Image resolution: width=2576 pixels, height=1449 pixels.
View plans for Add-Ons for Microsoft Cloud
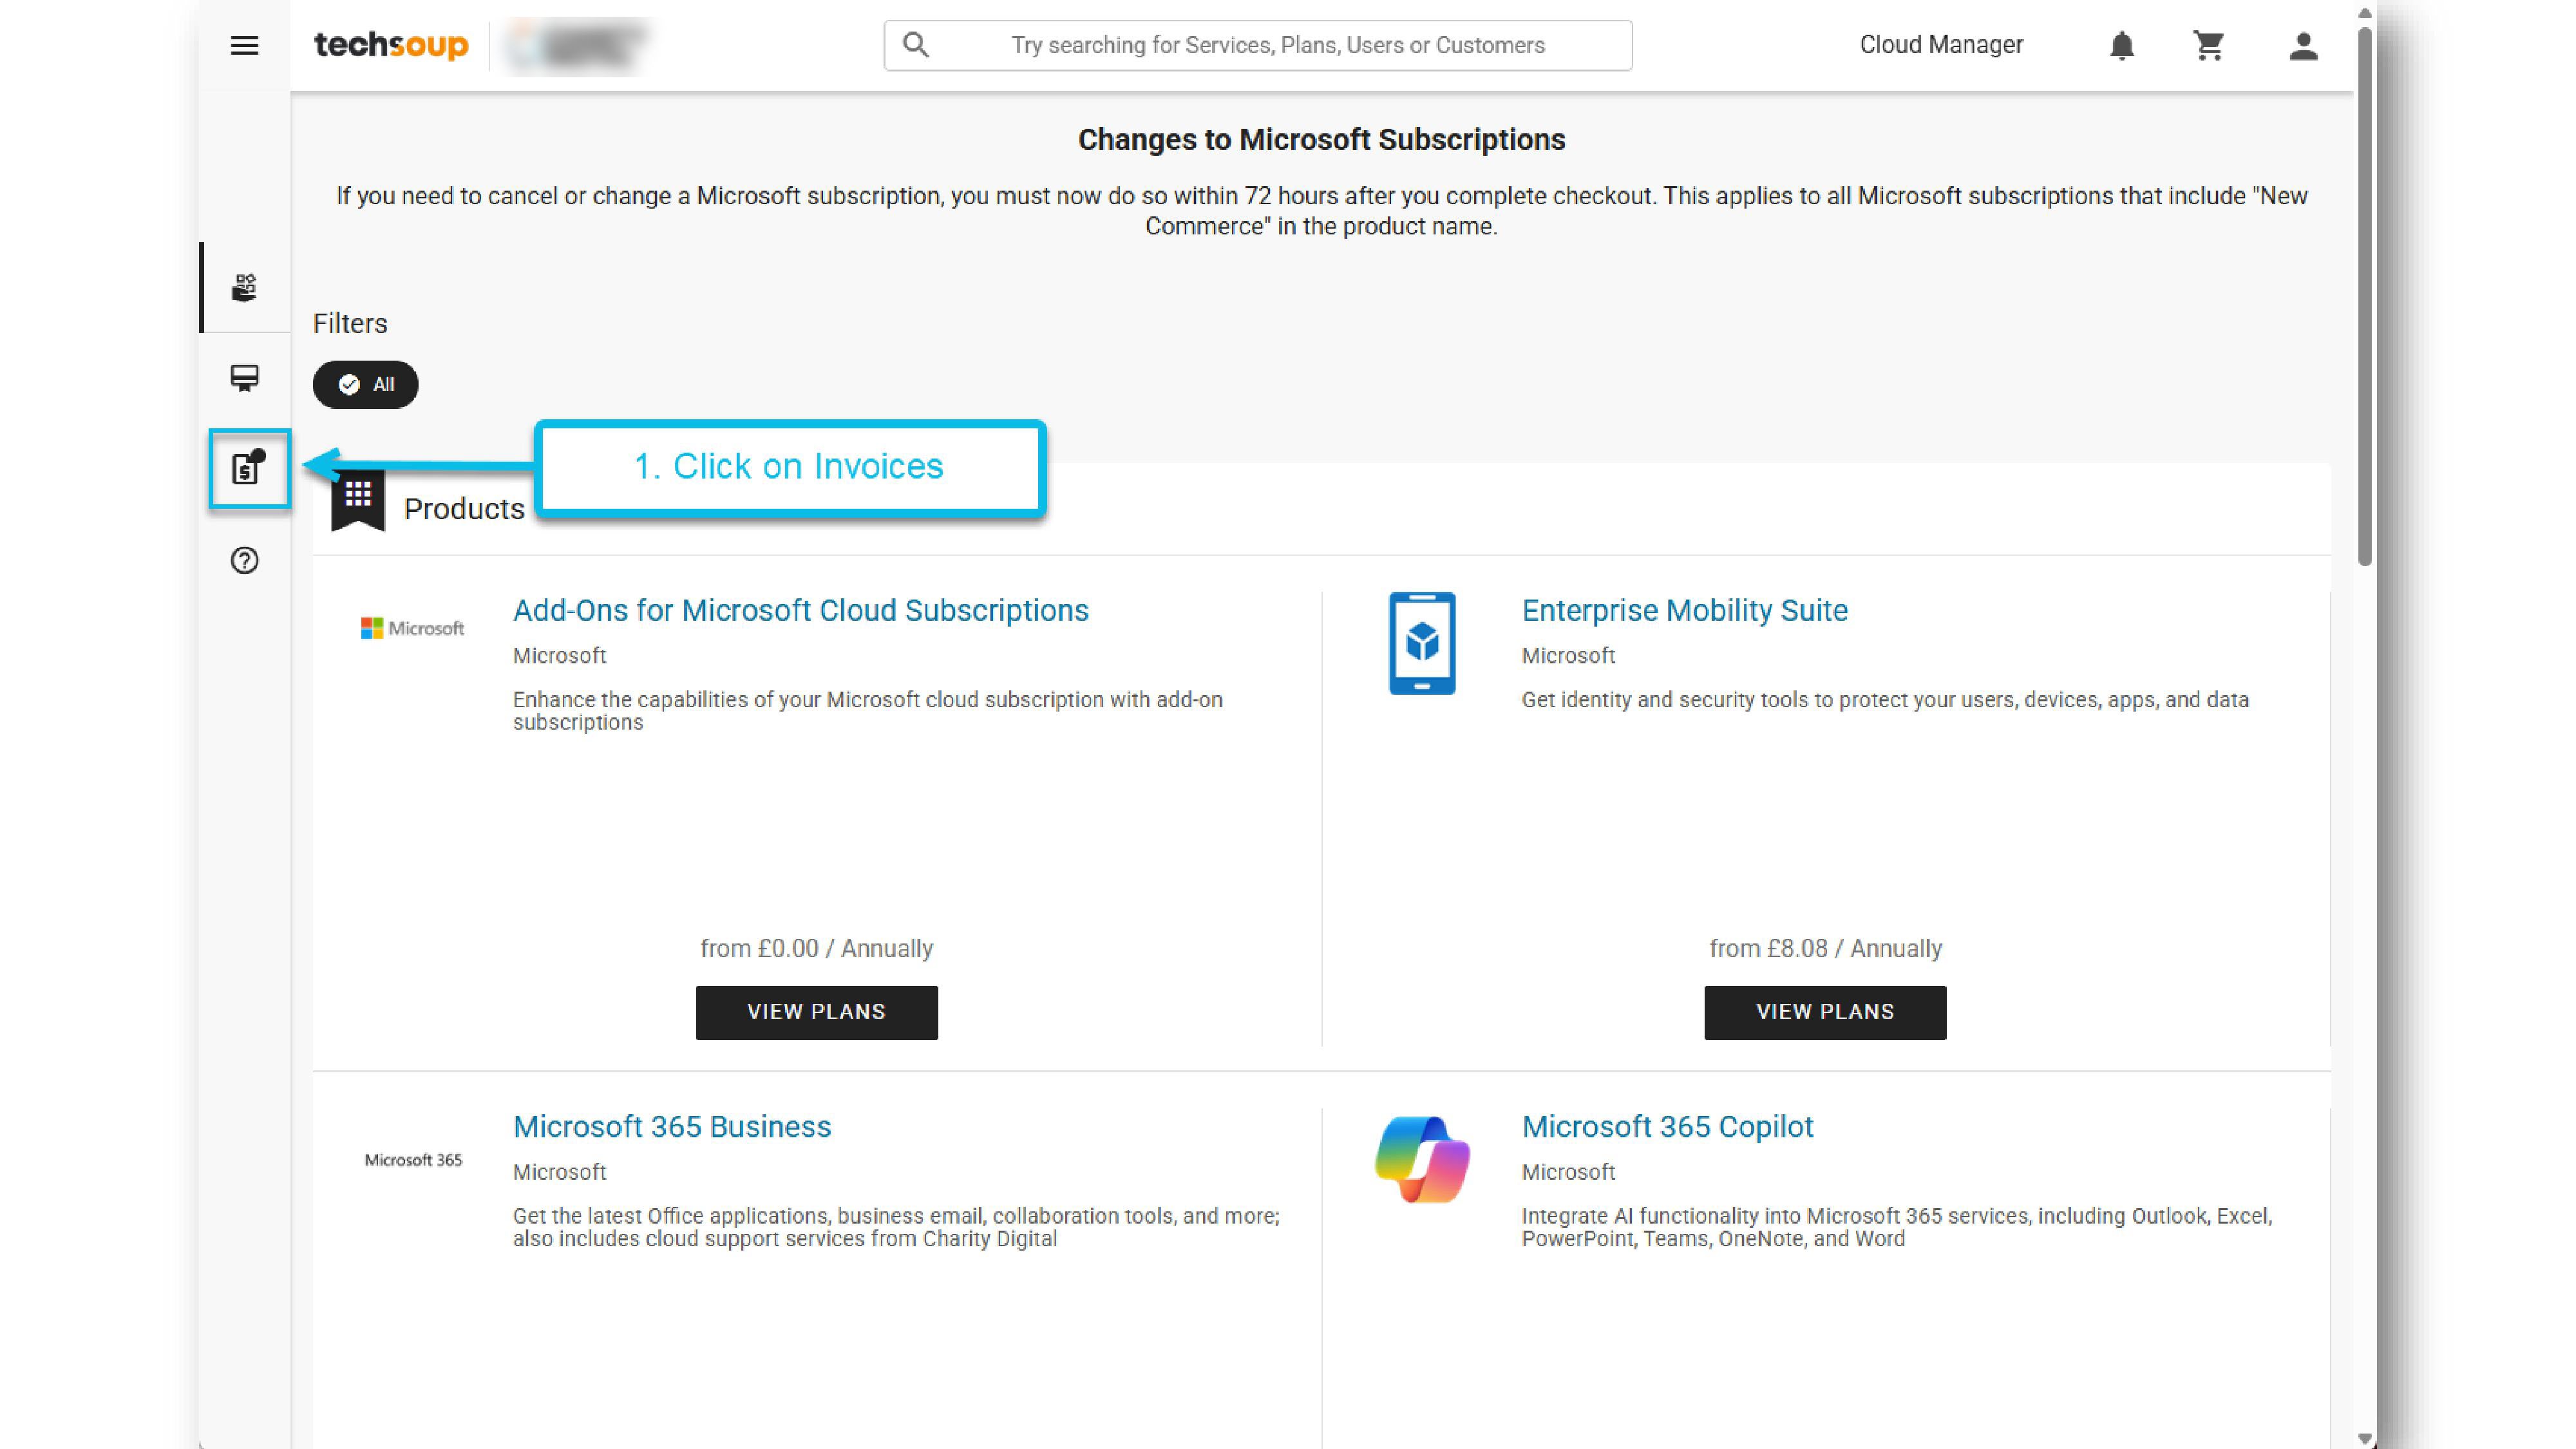(817, 1012)
